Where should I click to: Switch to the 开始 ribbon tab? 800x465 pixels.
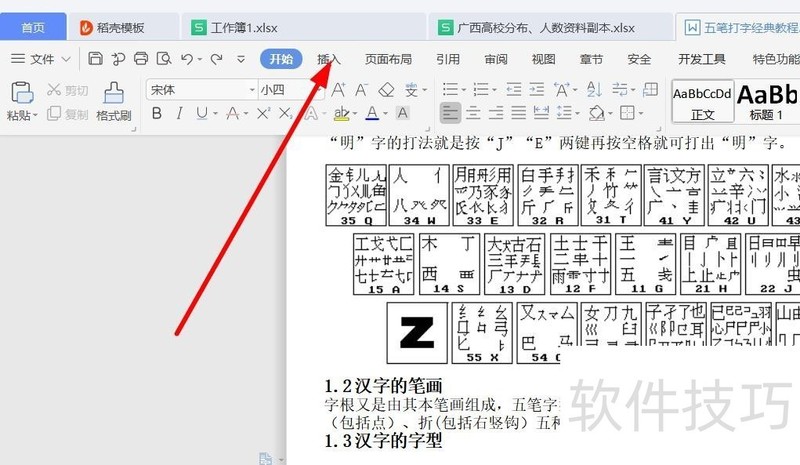click(x=281, y=59)
